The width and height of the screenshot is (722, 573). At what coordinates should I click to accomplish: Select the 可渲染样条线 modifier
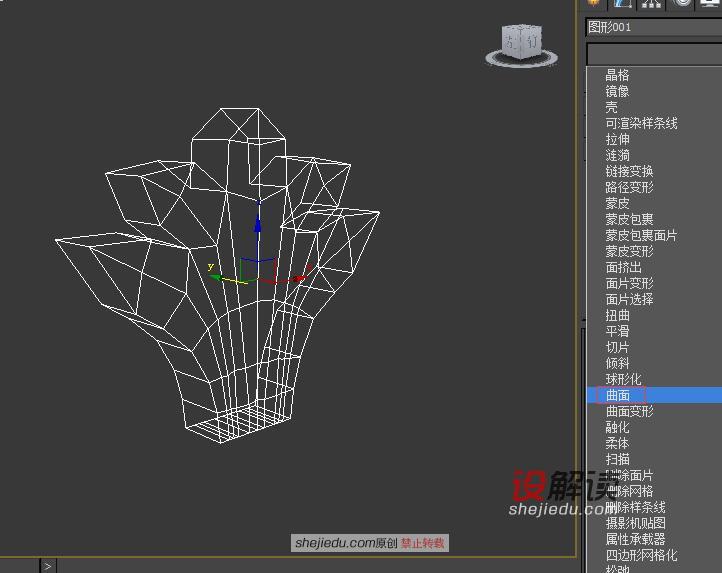641,123
